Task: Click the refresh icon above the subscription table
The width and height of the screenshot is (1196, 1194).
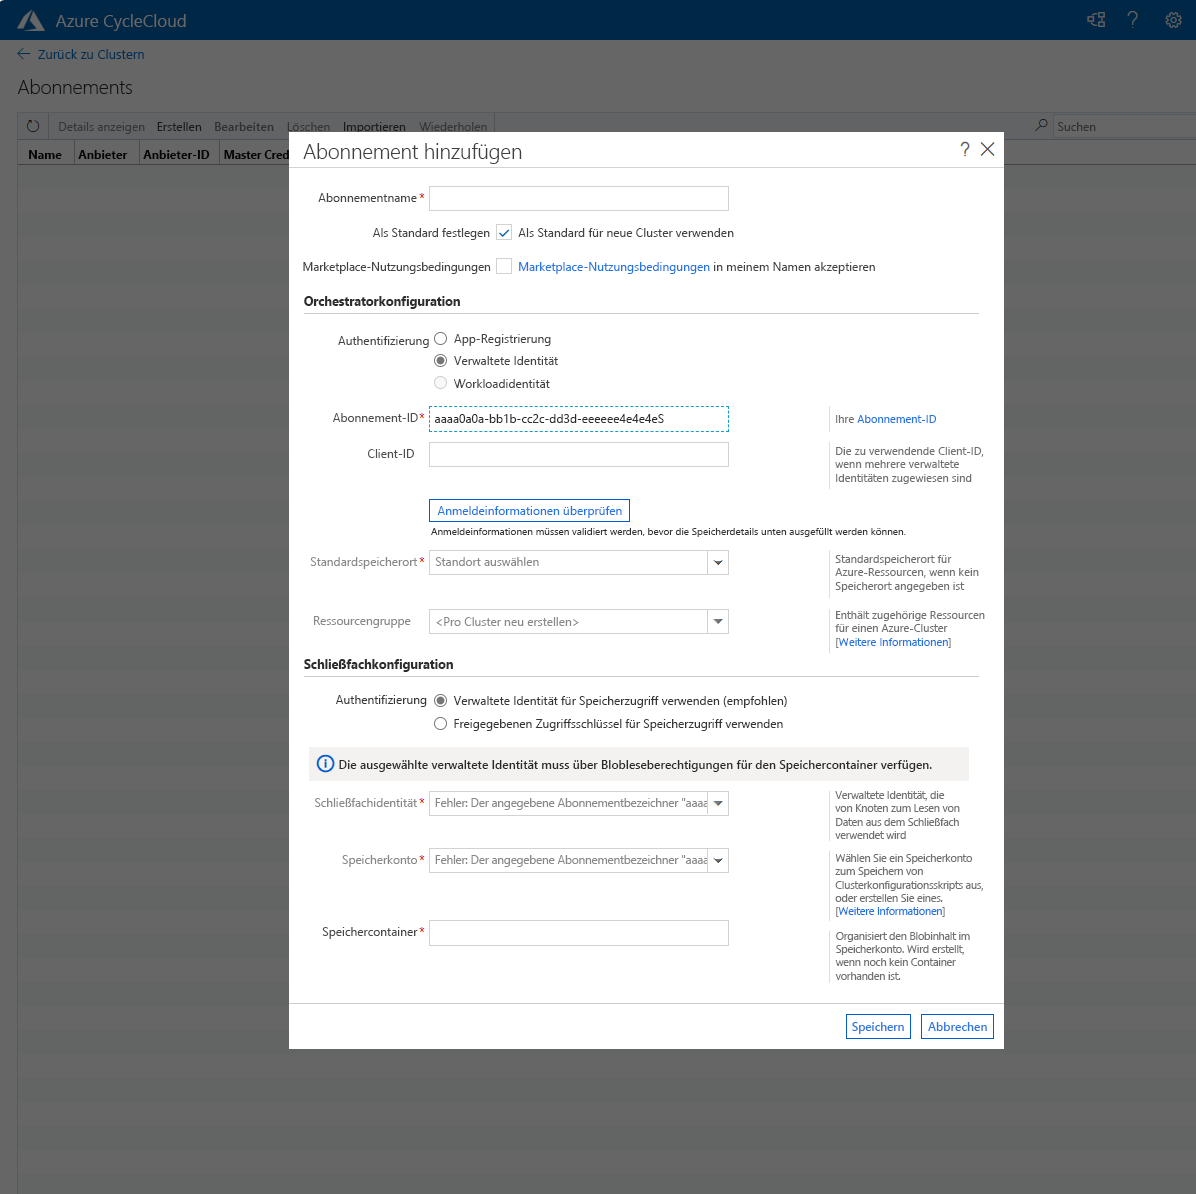Action: pos(33,125)
